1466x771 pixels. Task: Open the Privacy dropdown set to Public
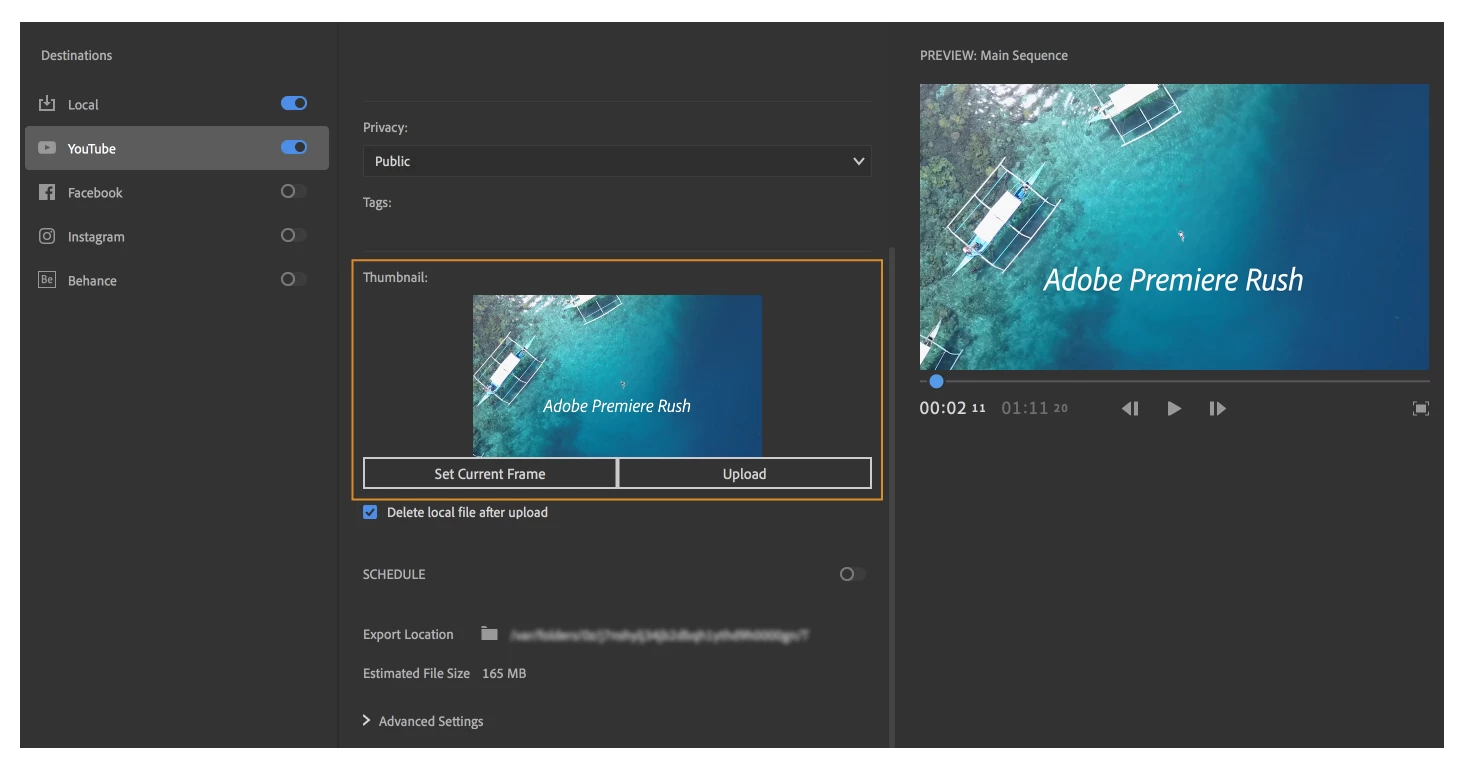(617, 161)
